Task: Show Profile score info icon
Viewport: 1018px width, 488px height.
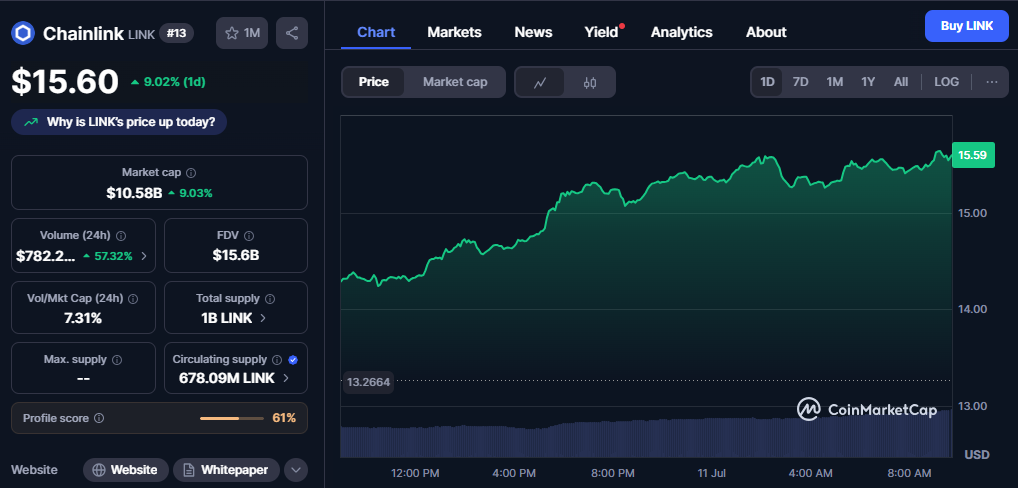Action: click(99, 418)
